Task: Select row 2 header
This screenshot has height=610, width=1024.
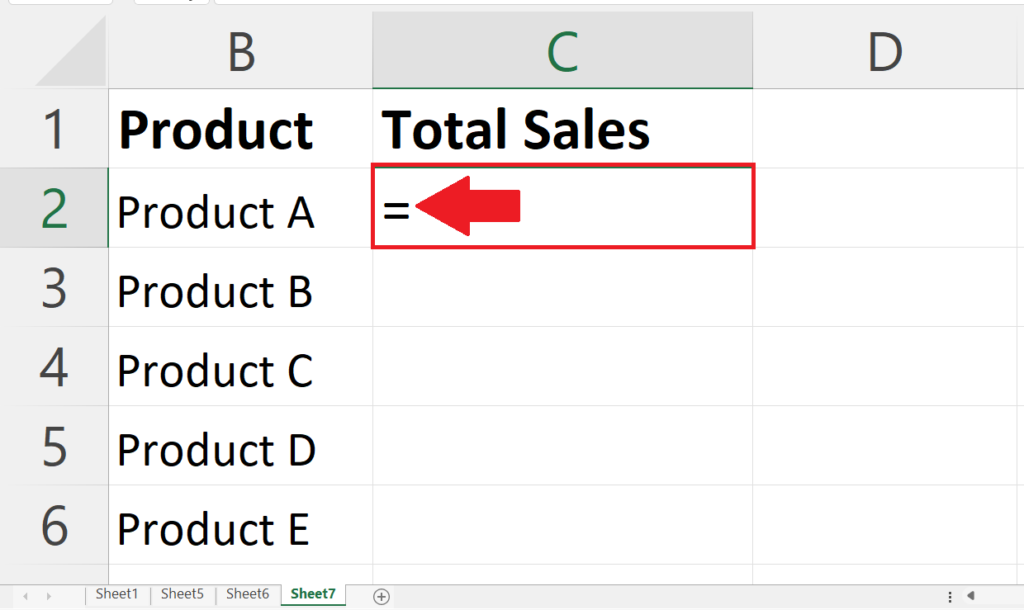Action: click(x=54, y=208)
